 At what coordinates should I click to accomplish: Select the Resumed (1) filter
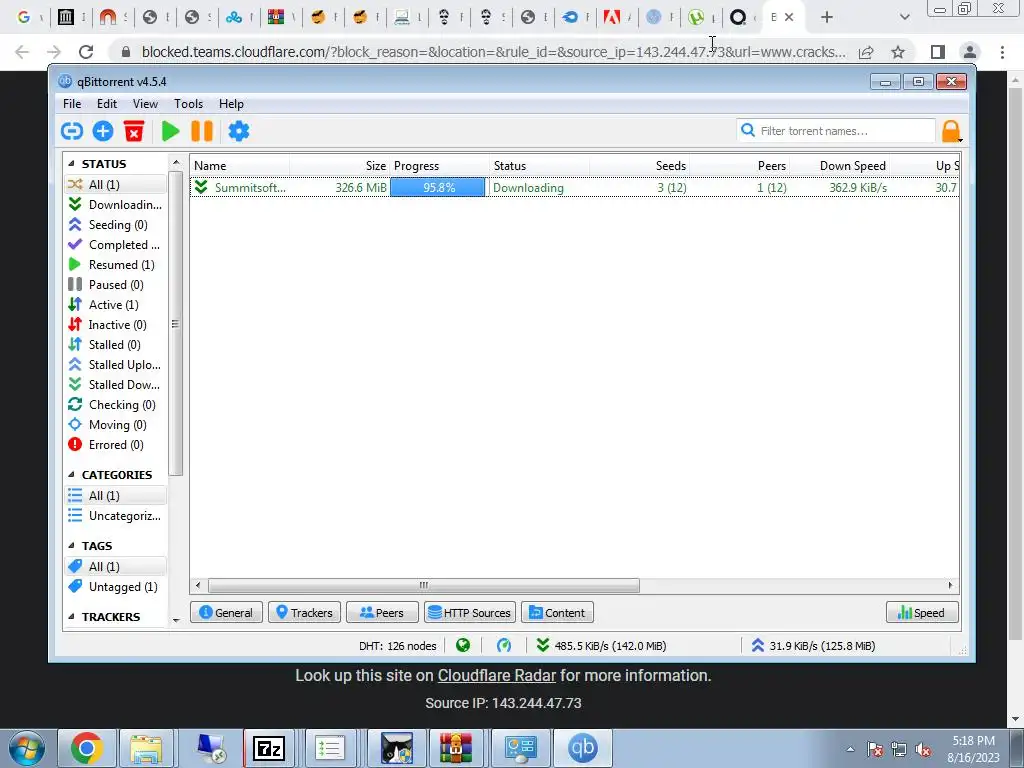116,264
